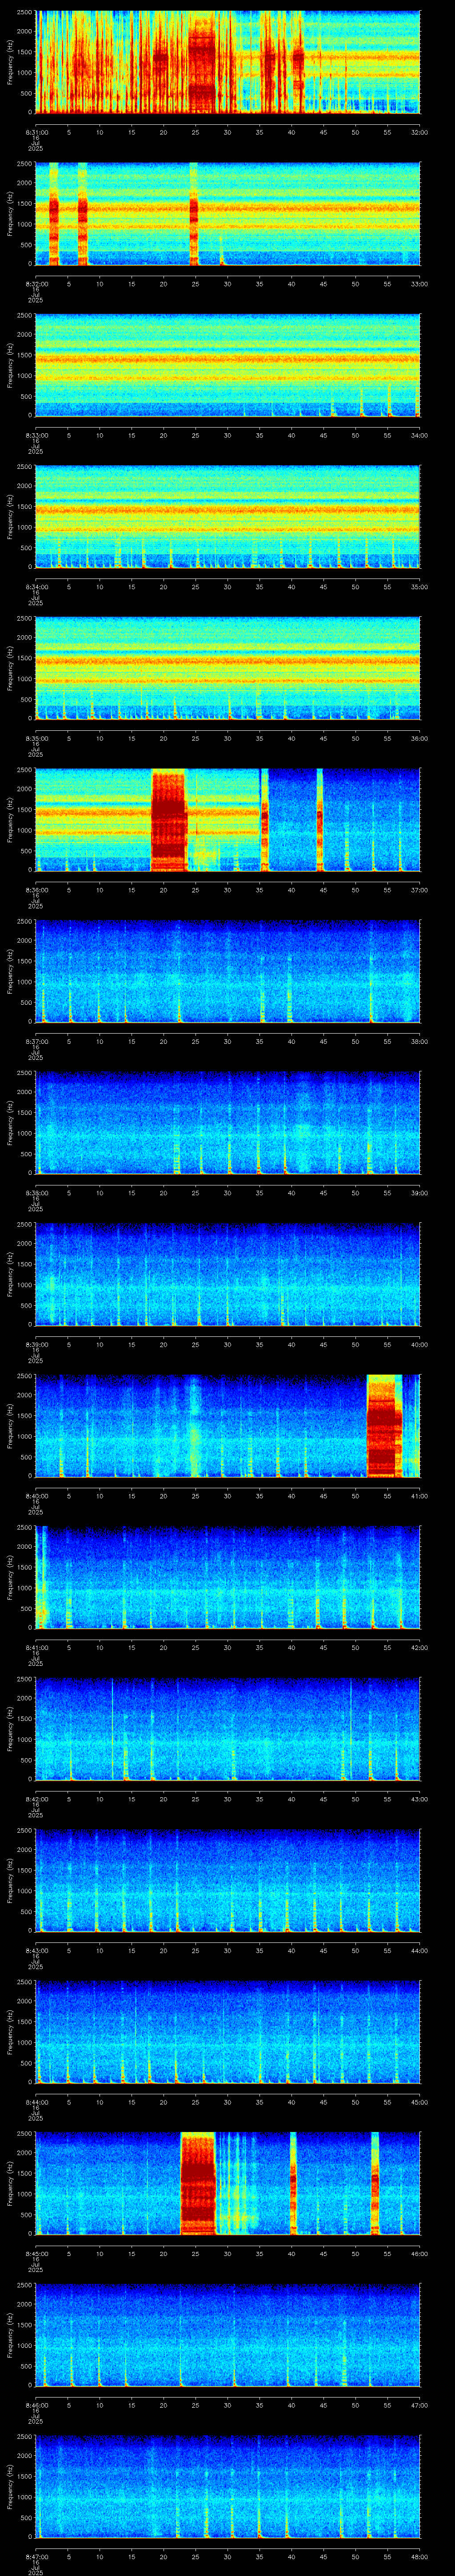Open the spectrogram starting at 8:38:00

[x=227, y=1123]
